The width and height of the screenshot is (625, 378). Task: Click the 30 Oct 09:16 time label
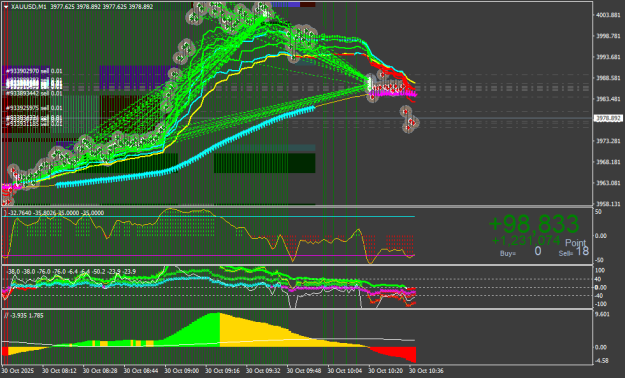coord(222,371)
